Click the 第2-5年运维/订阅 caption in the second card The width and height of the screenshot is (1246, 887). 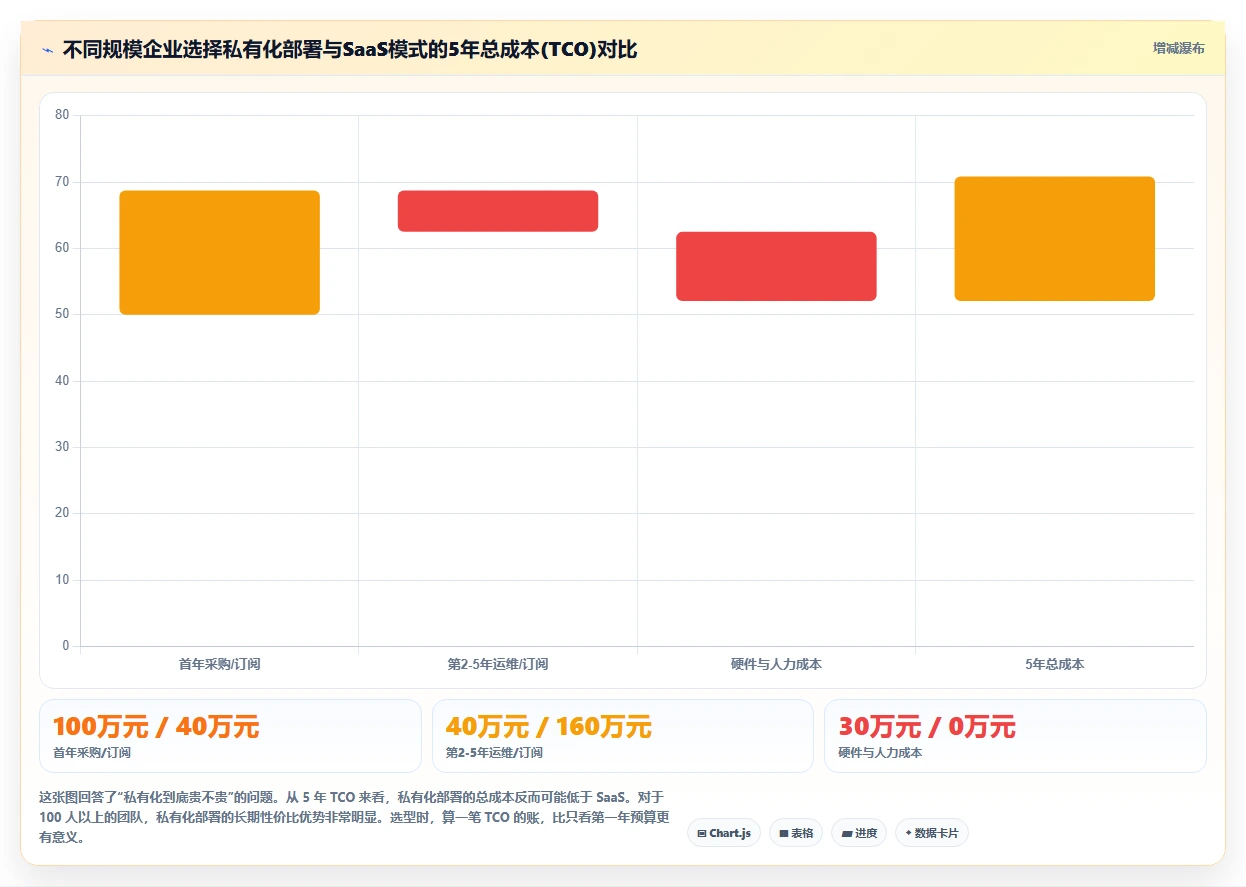point(494,753)
